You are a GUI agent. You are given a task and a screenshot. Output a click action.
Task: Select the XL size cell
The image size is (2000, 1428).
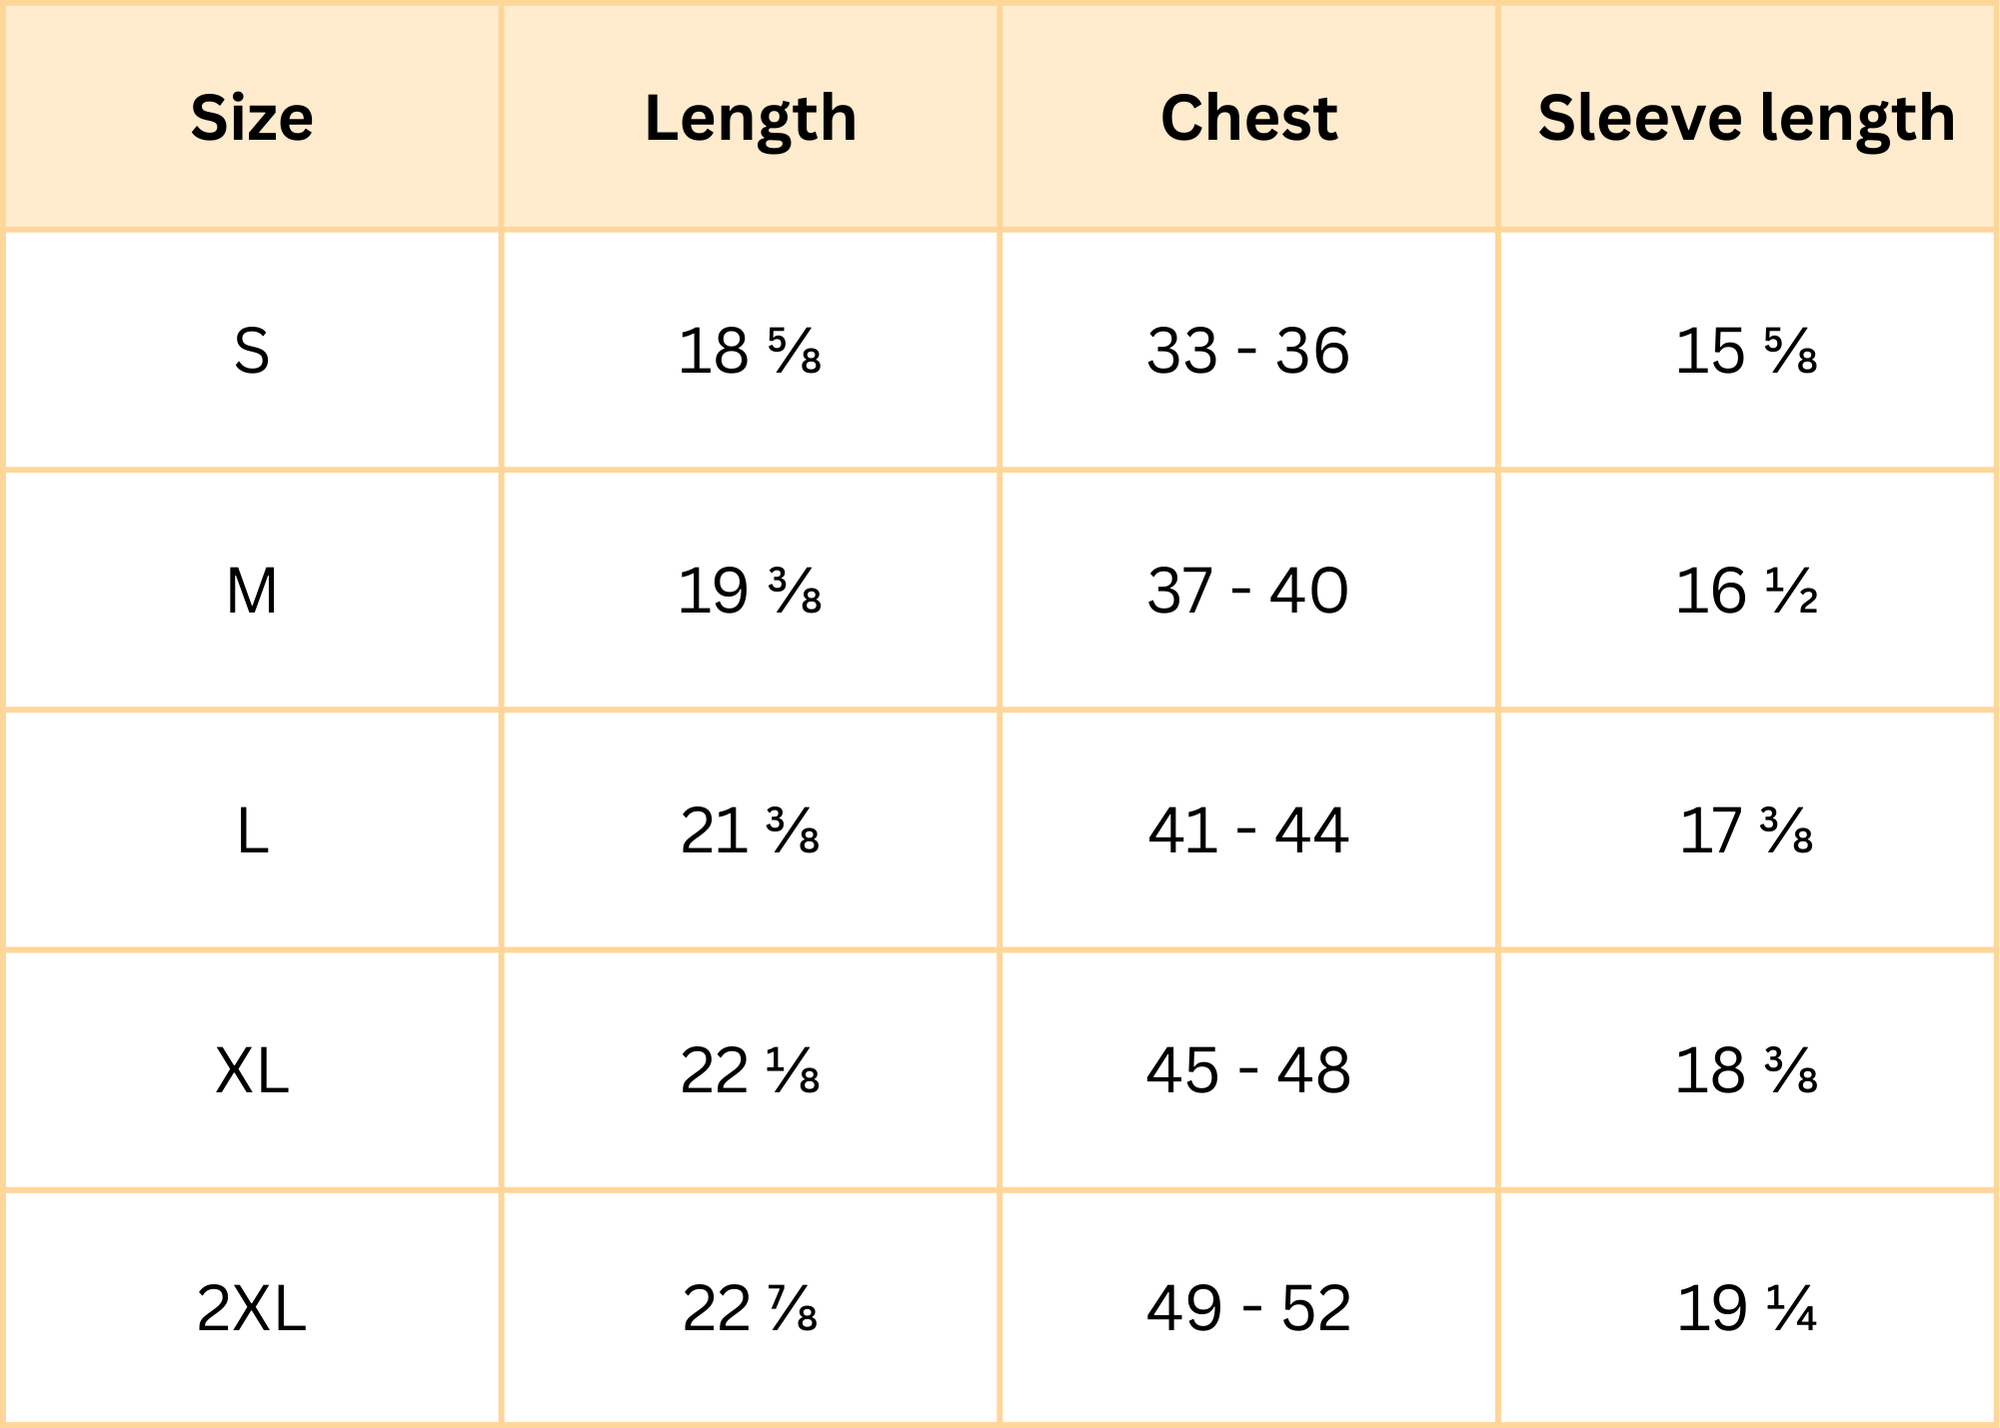coord(252,1071)
